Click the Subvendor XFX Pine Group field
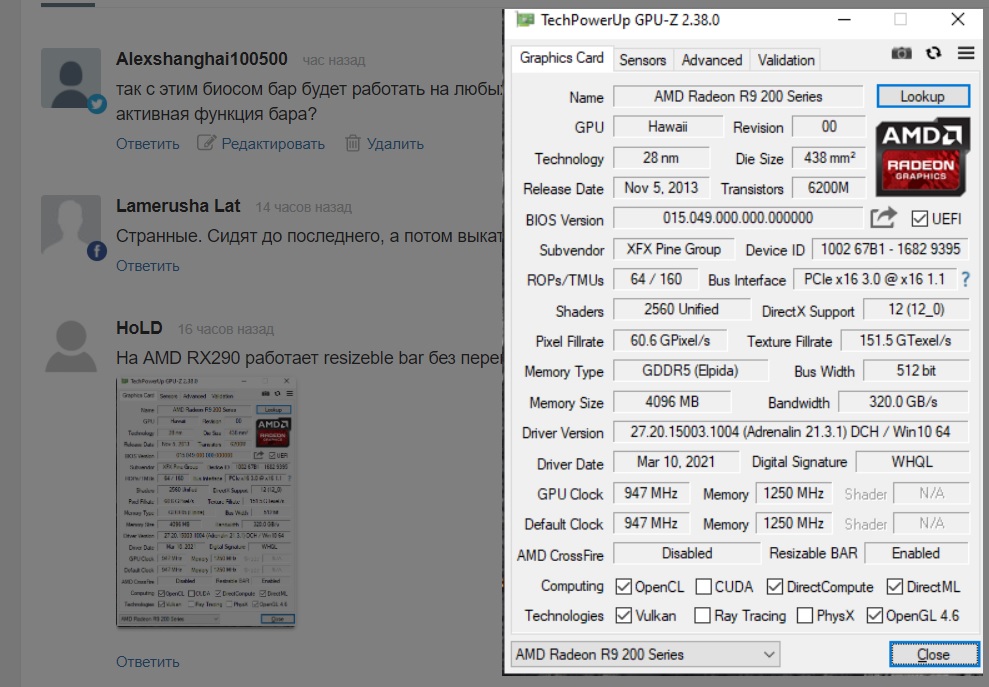989x687 pixels. click(674, 249)
